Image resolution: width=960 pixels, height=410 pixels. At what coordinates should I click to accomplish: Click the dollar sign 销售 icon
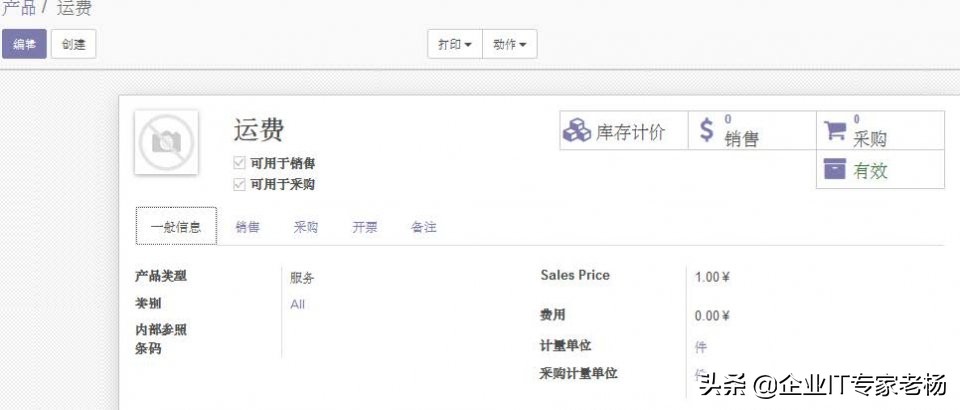click(x=707, y=130)
